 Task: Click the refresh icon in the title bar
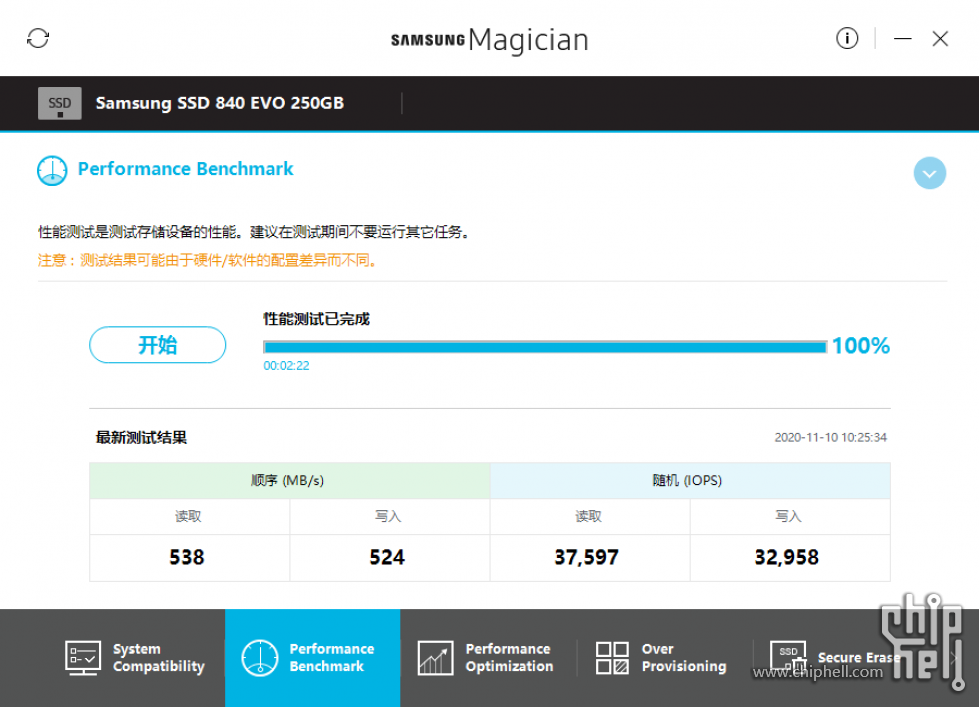38,38
